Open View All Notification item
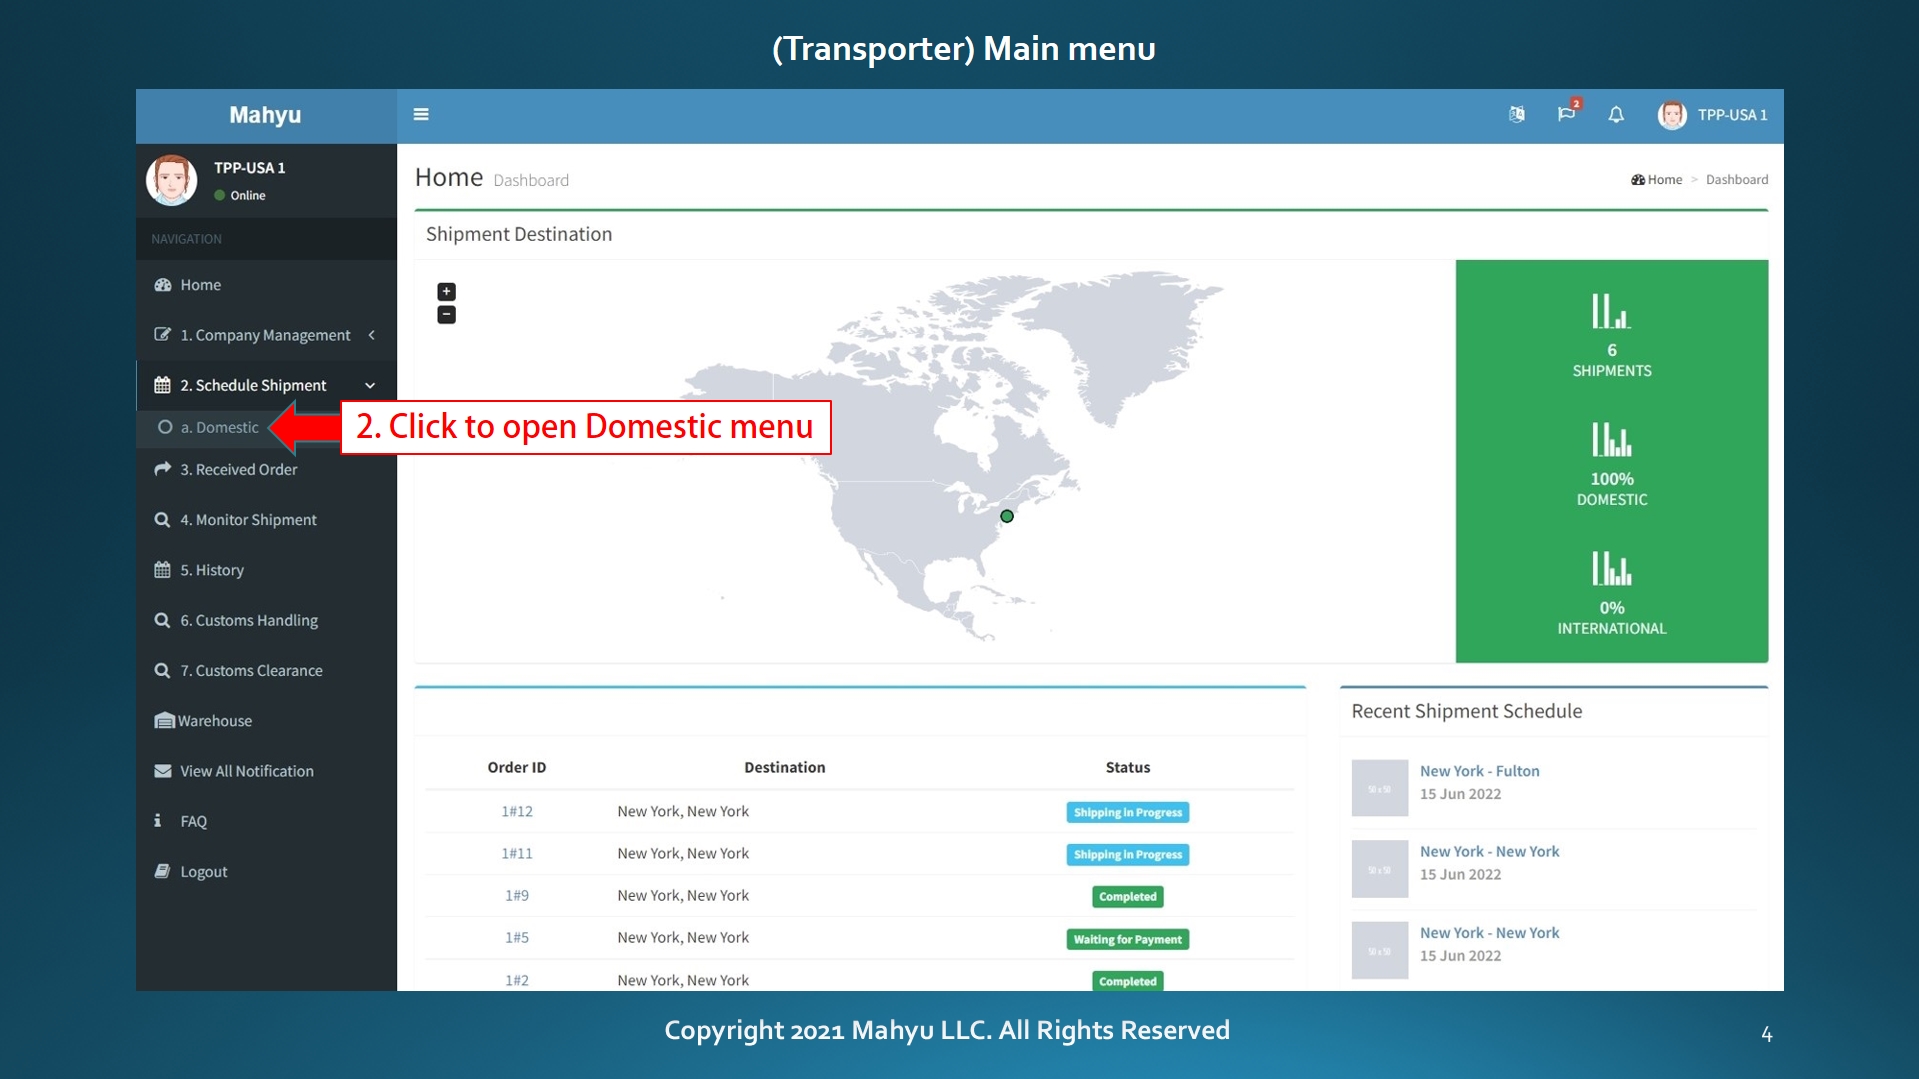Screen dimensions: 1919x1079 [266, 771]
